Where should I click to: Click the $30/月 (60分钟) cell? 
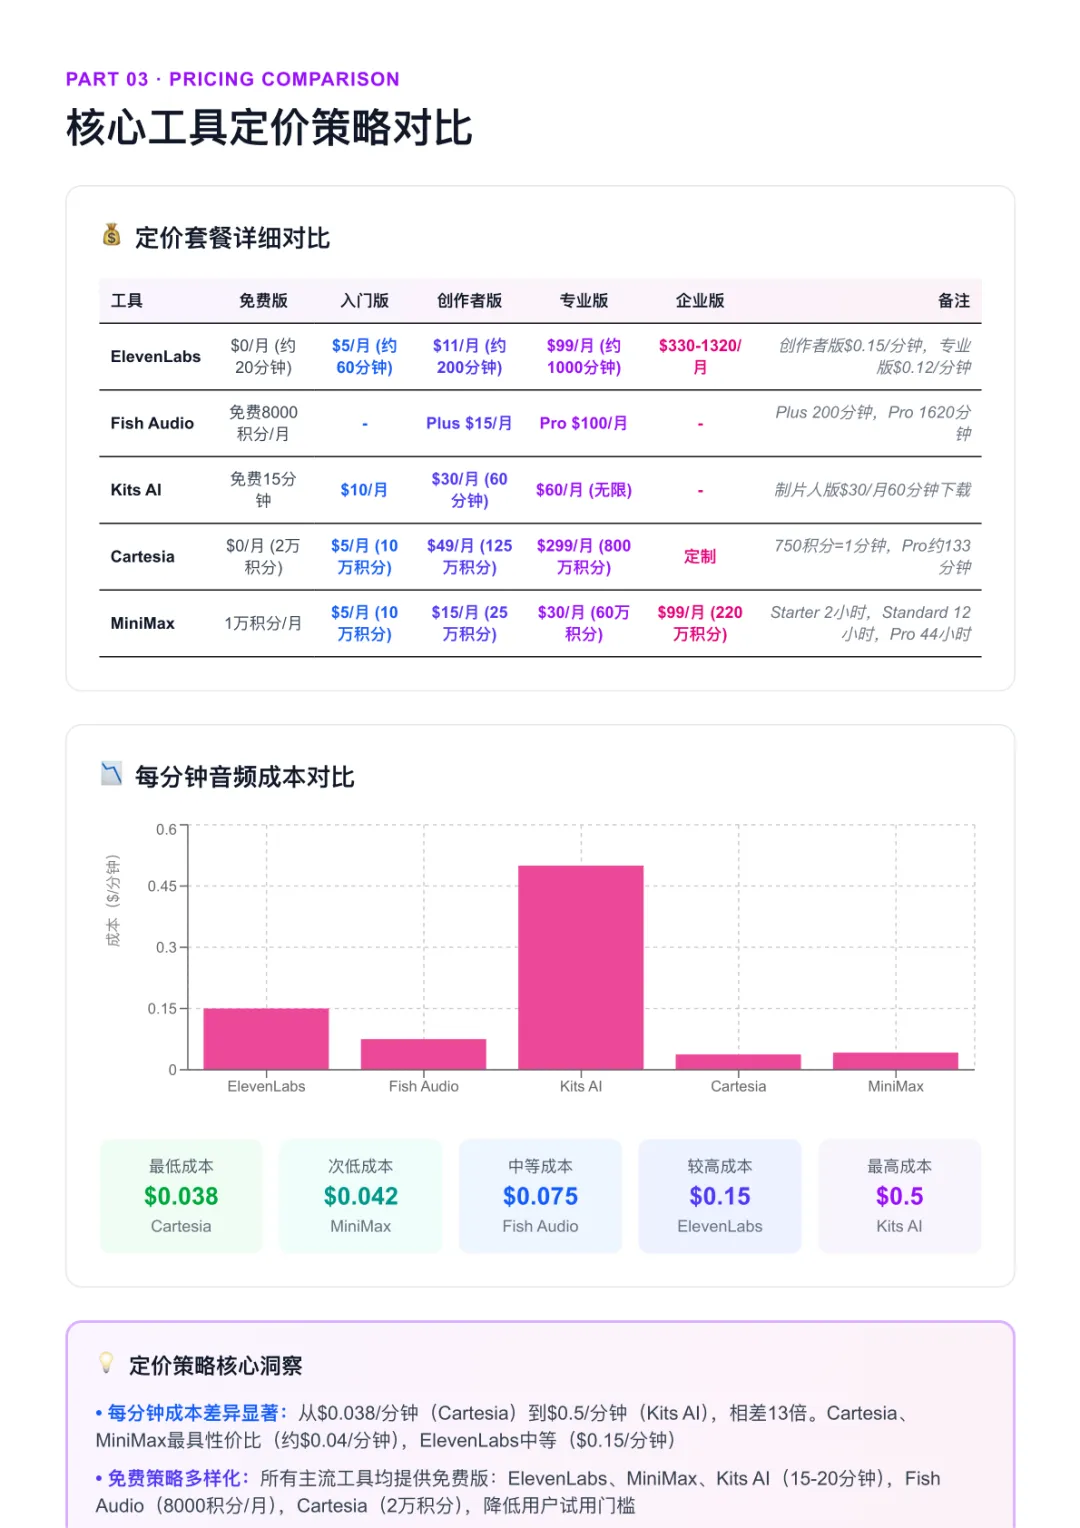[469, 490]
